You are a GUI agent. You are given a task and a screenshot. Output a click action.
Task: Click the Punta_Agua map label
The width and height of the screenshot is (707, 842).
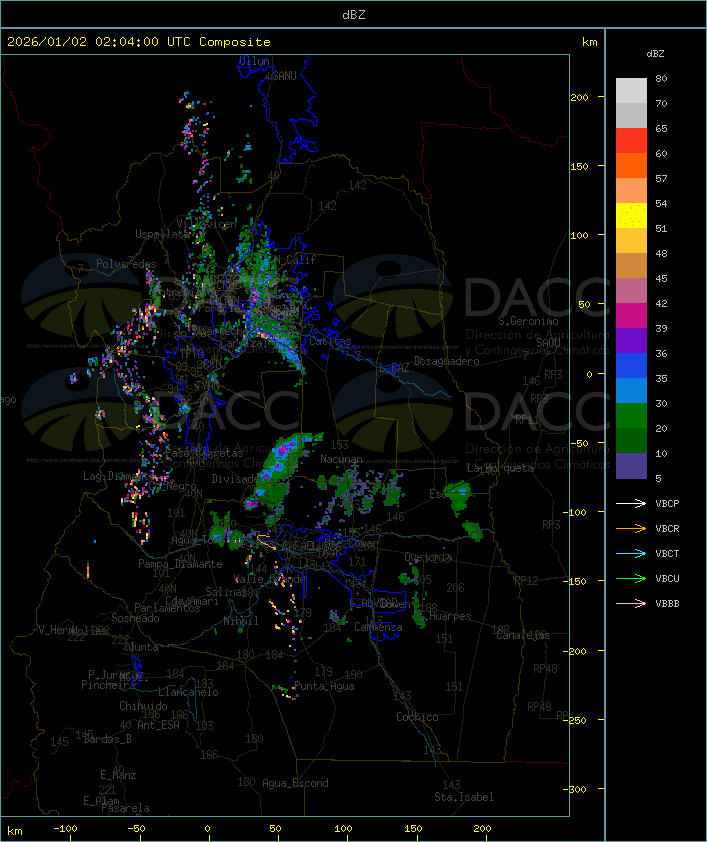pos(324,686)
